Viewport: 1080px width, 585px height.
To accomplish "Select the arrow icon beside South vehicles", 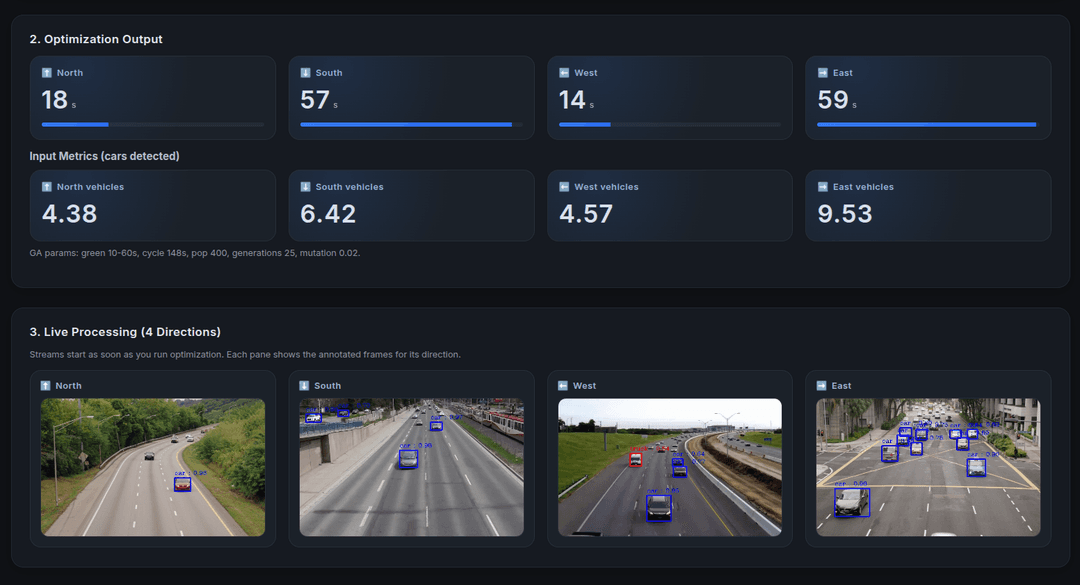I will point(304,186).
